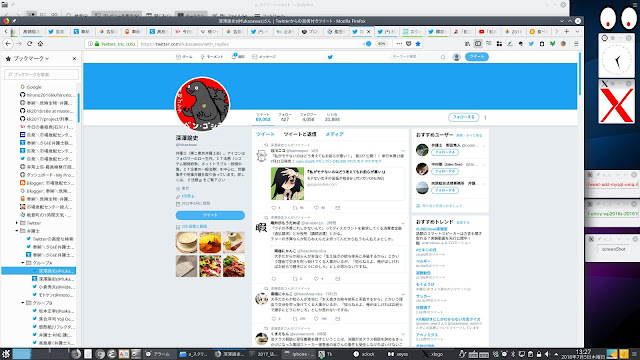Open profile three-dot options next to follow button

485,117
